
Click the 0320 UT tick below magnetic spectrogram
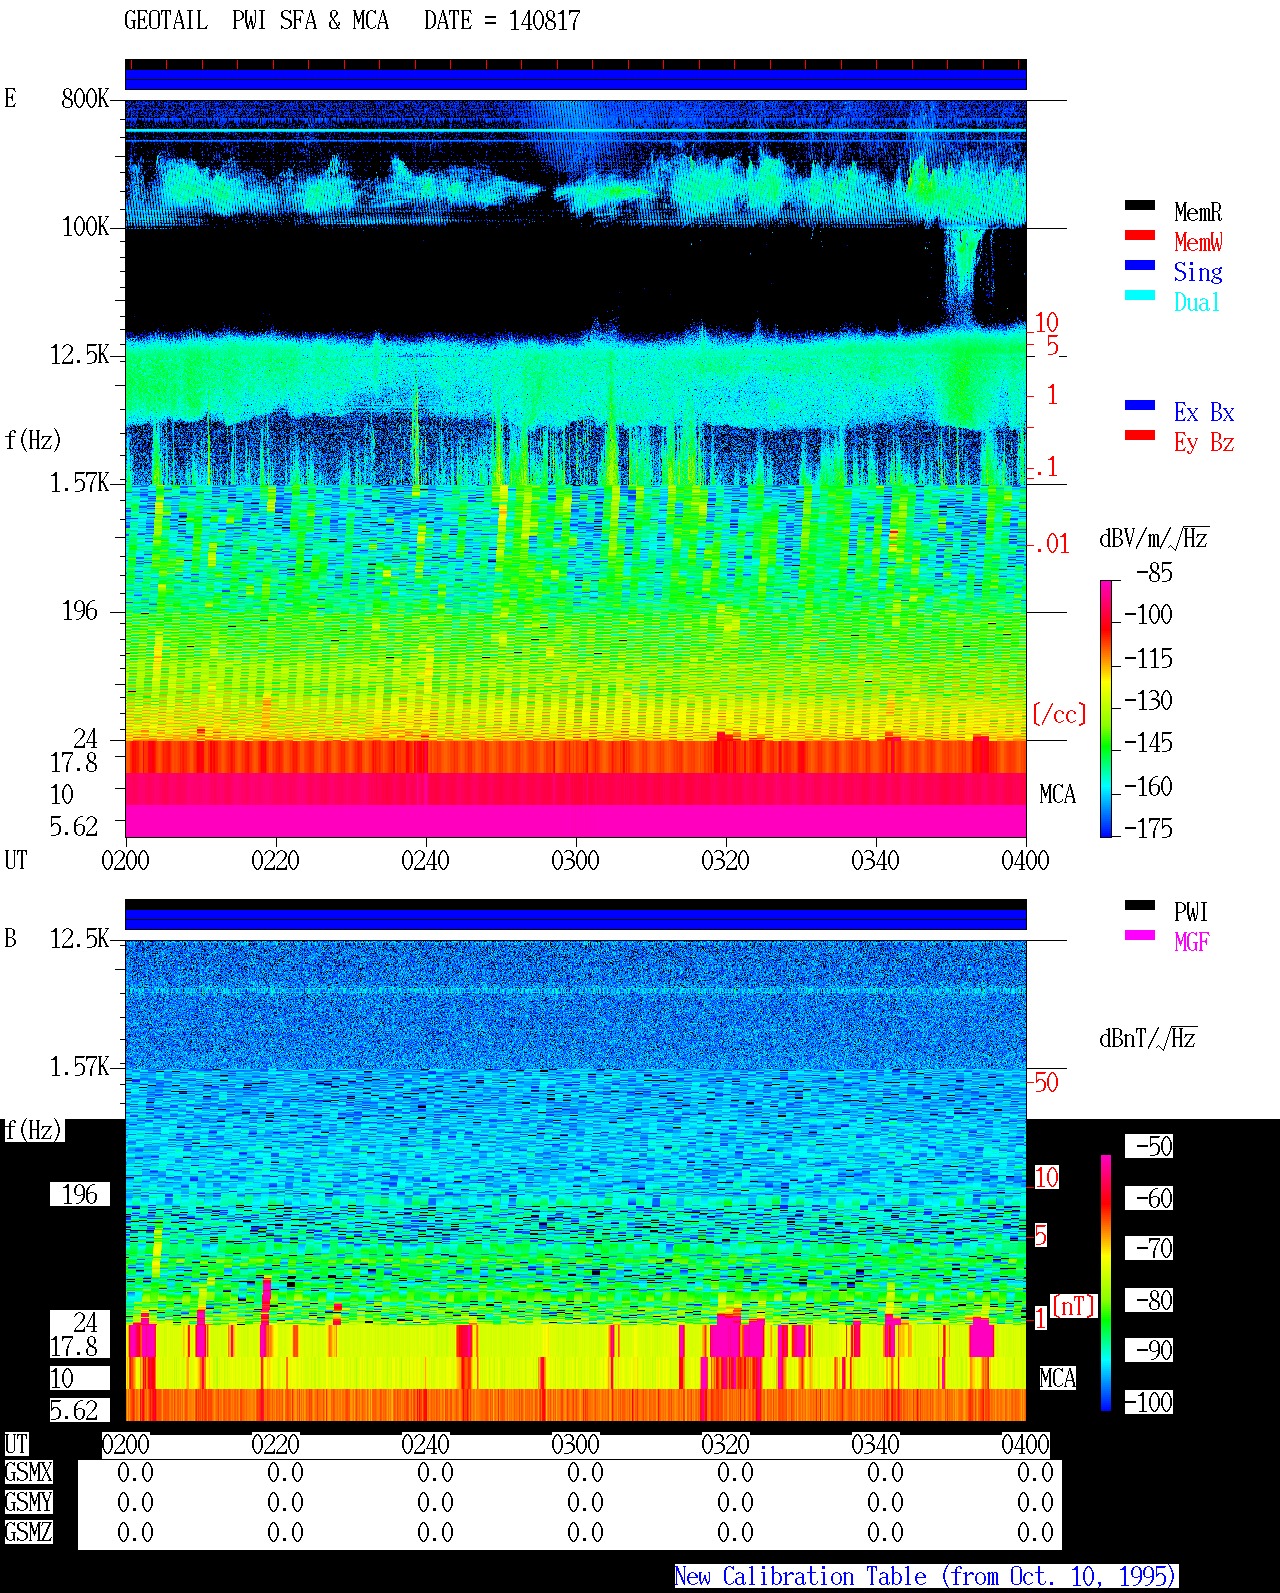(x=725, y=1444)
